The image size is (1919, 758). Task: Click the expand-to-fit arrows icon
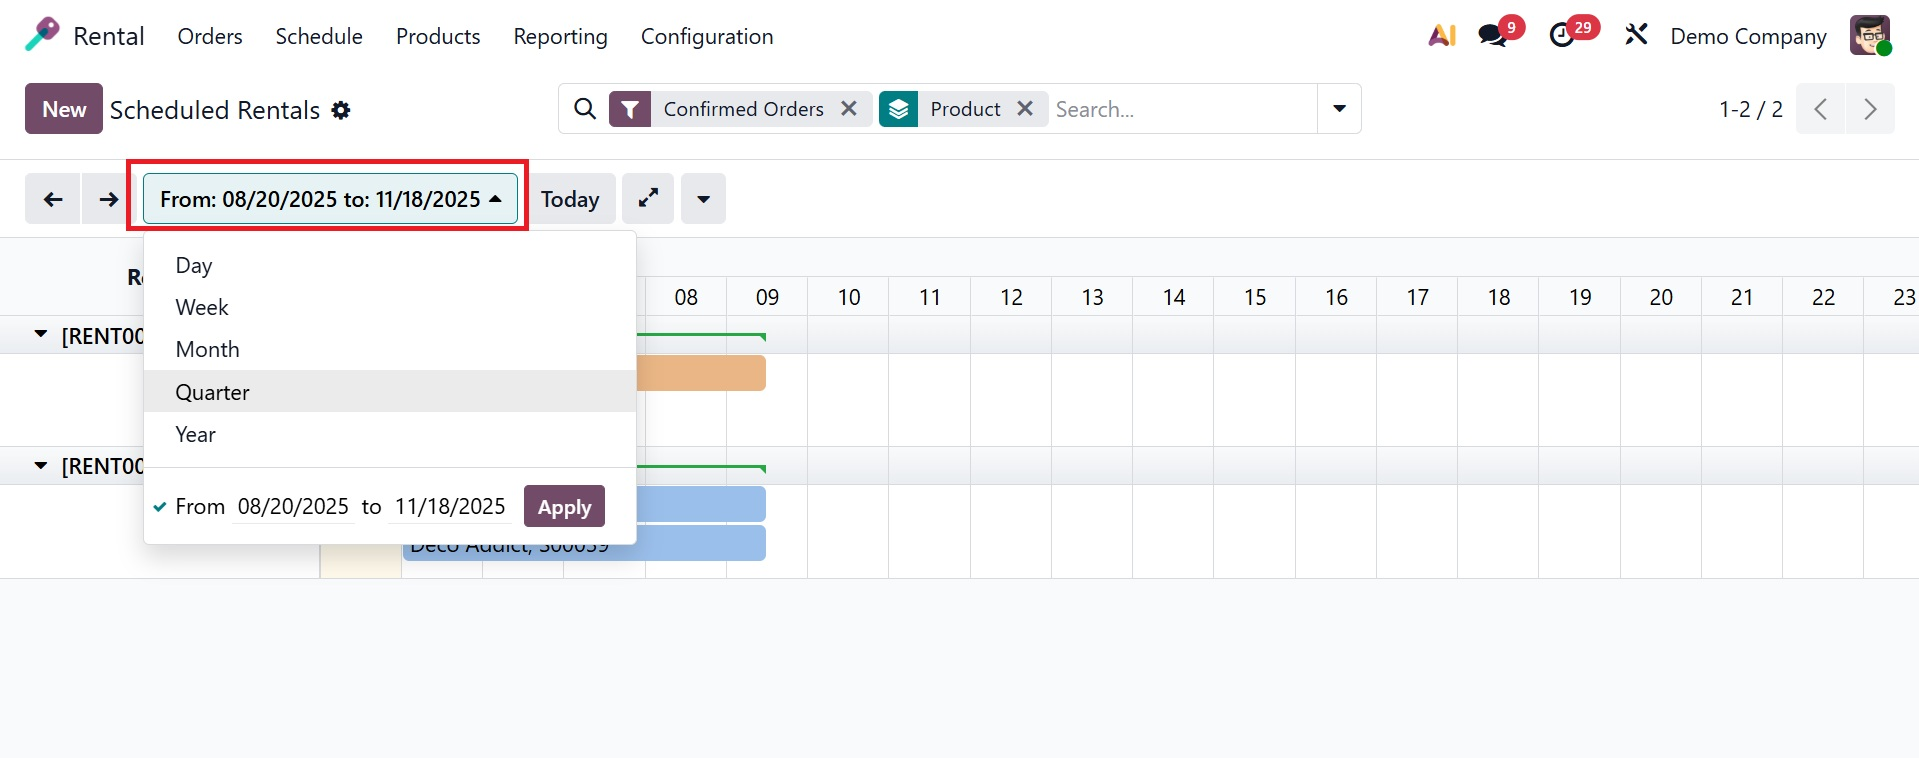[648, 198]
